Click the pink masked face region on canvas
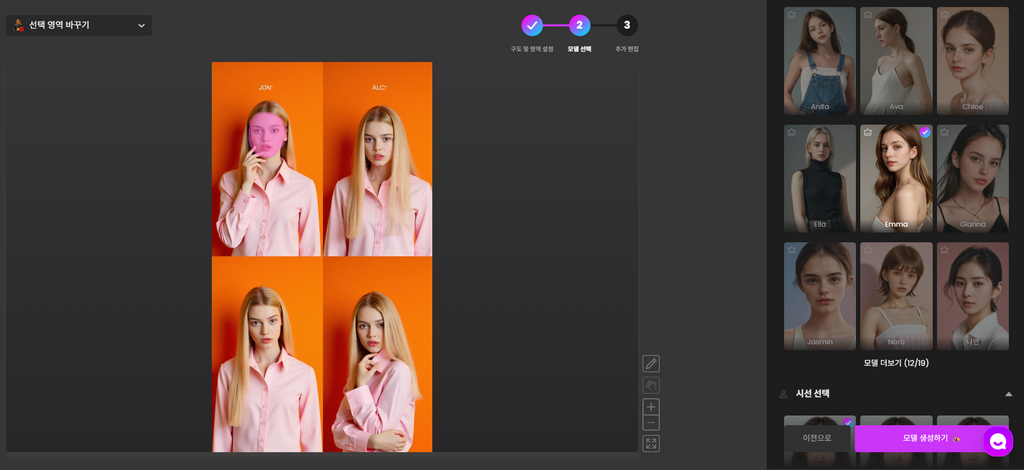Image resolution: width=1024 pixels, height=470 pixels. click(x=266, y=133)
